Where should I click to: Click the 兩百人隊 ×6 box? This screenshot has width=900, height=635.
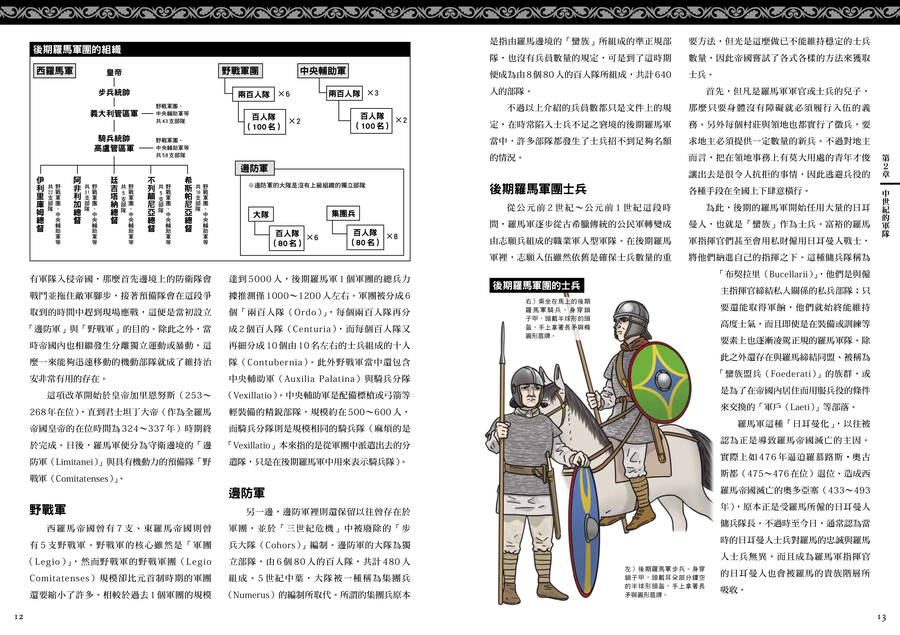coord(254,94)
